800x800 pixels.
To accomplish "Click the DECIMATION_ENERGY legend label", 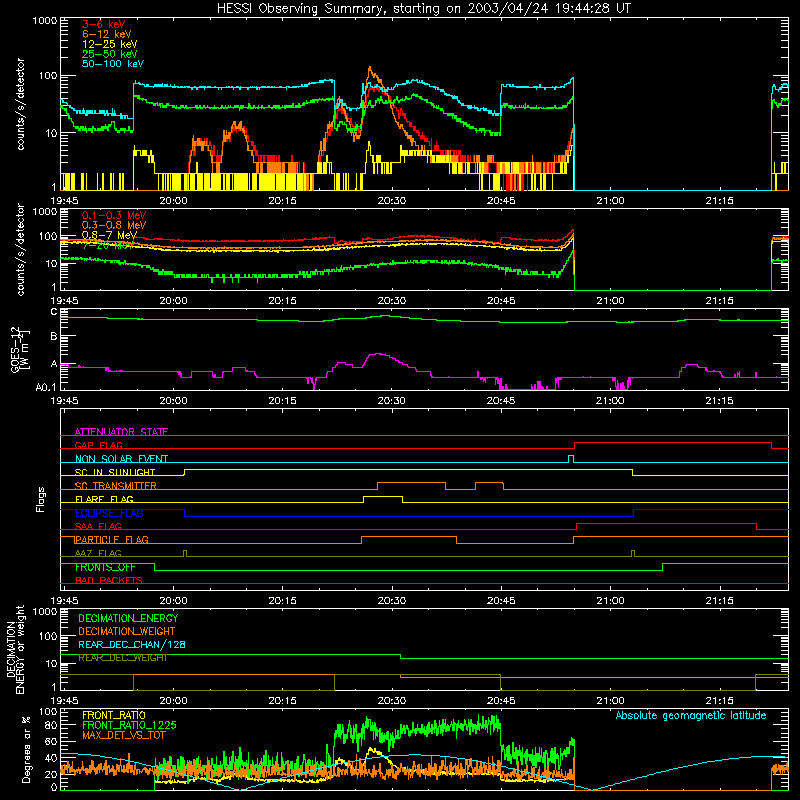I will tap(128, 618).
